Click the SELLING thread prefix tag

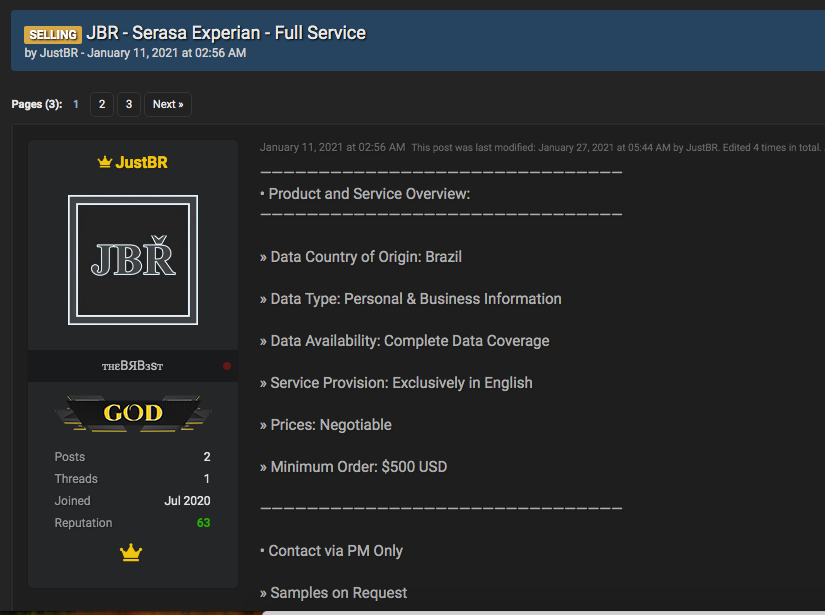pyautogui.click(x=52, y=35)
